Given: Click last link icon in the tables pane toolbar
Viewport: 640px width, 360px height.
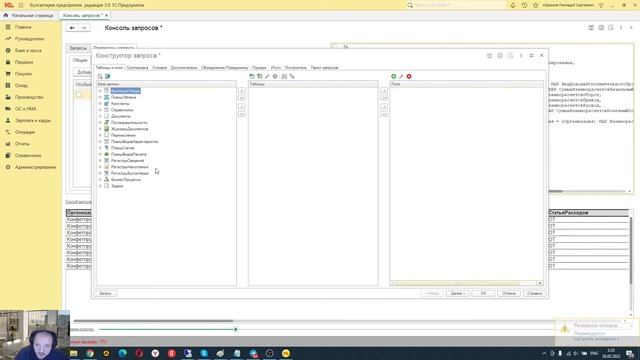Looking at the screenshot, I should point(292,76).
